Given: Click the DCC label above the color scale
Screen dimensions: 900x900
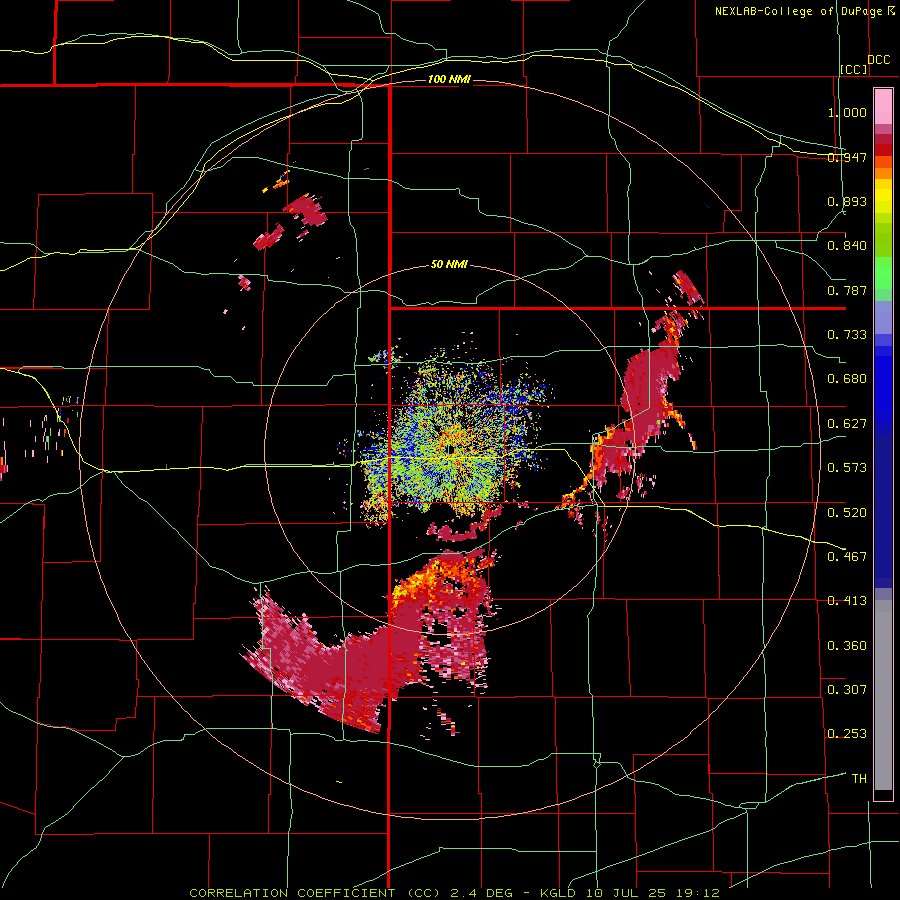Looking at the screenshot, I should pos(878,60).
